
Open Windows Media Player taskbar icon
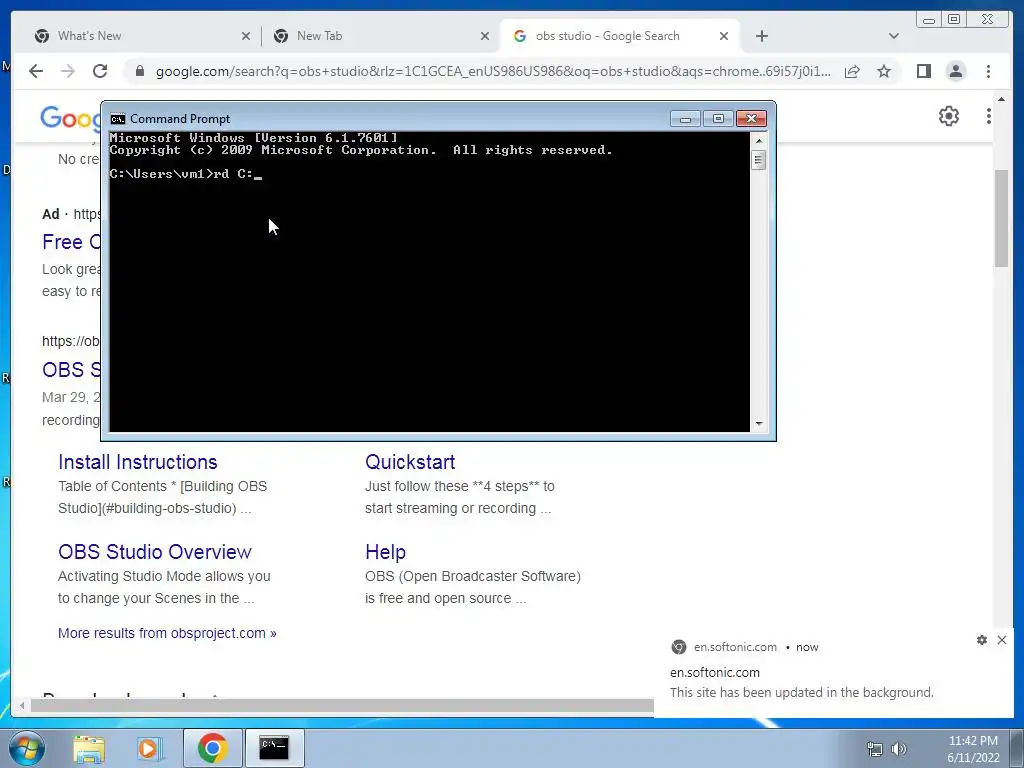[149, 748]
